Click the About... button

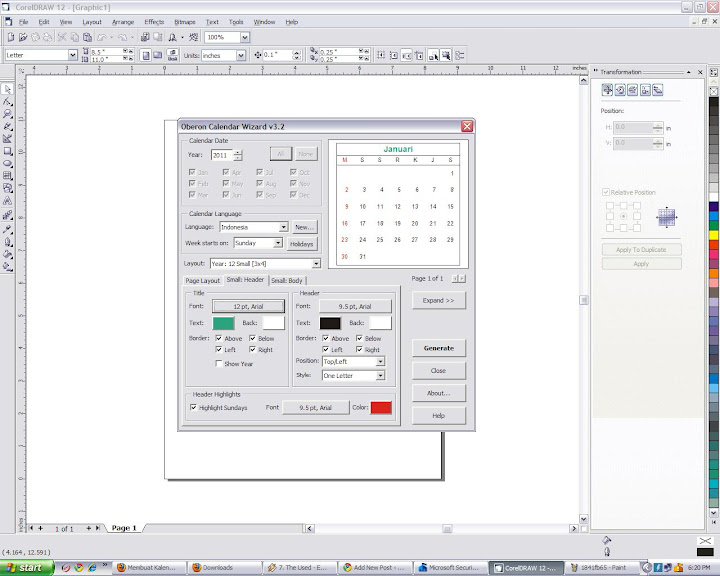click(x=439, y=393)
